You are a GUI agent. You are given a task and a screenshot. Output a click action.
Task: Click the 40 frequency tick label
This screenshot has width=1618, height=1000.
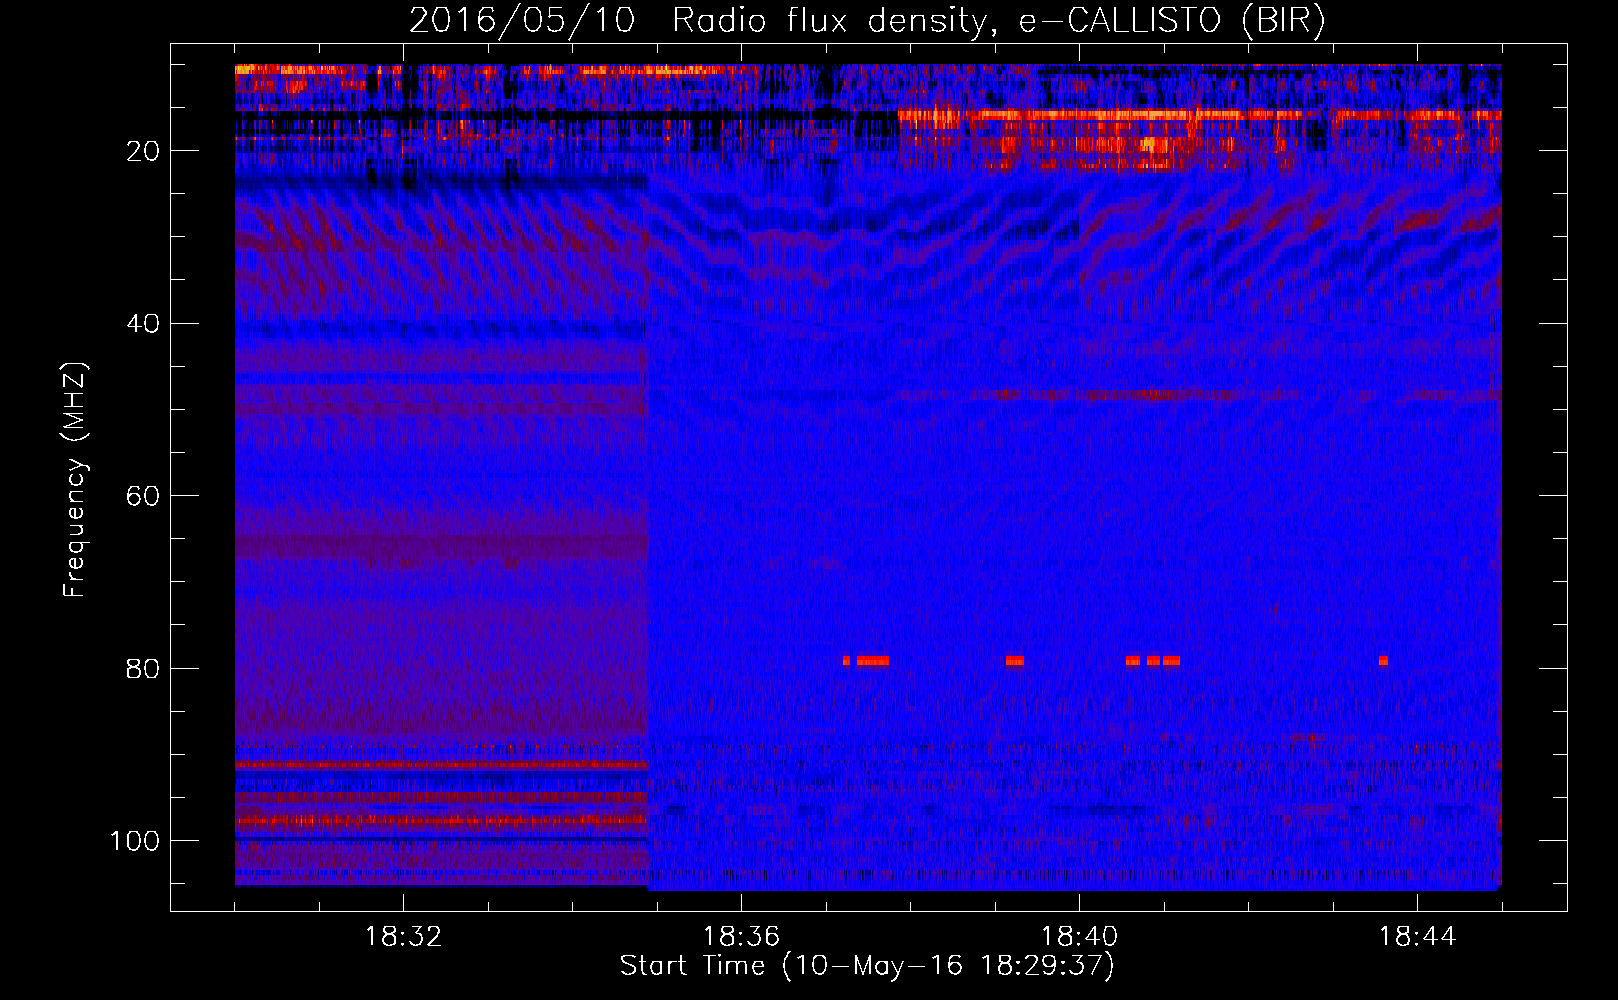(x=143, y=324)
